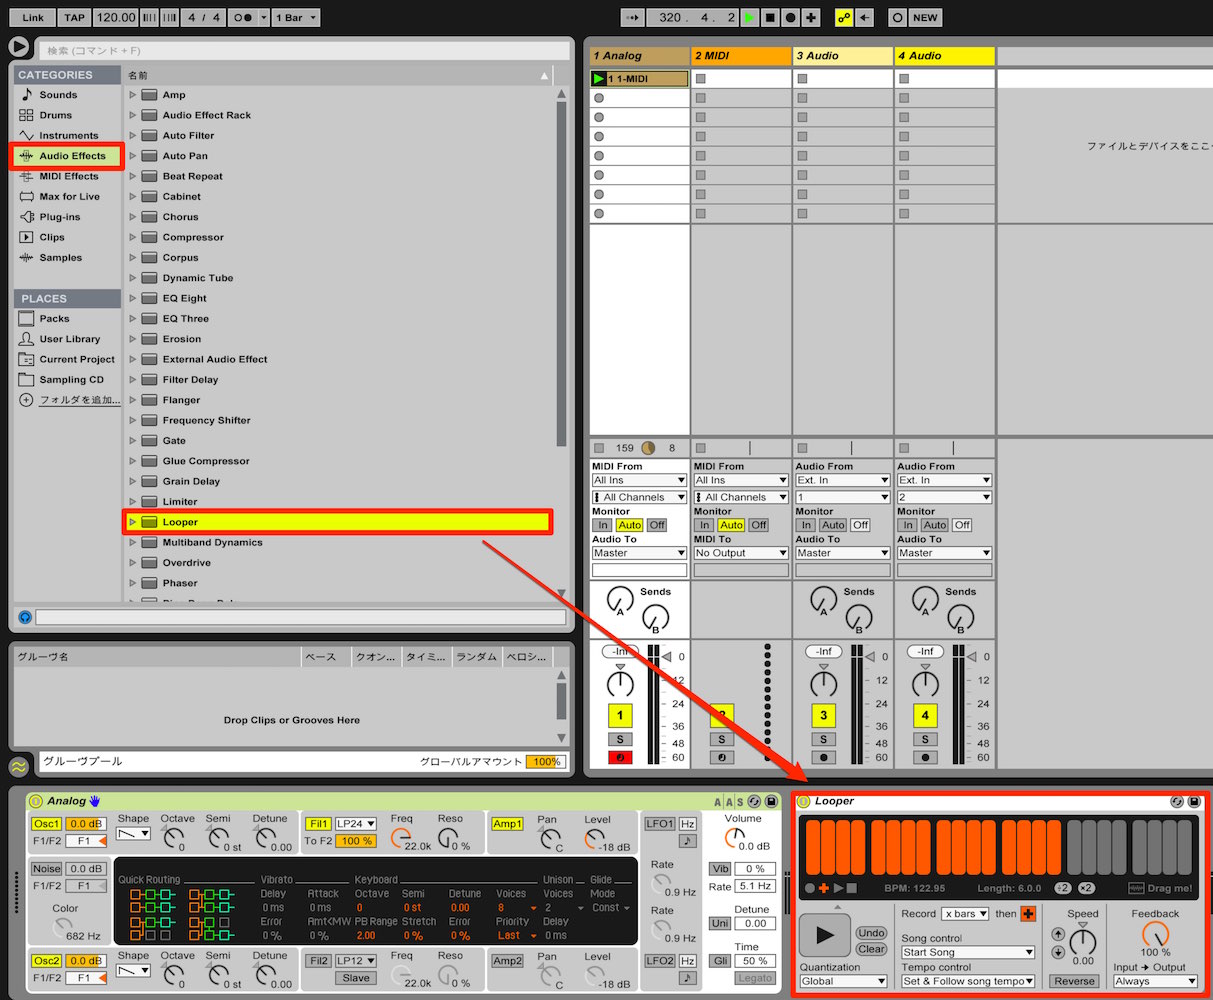Toggle the MIDI Arrangement Overdub plus button

(x=811, y=17)
